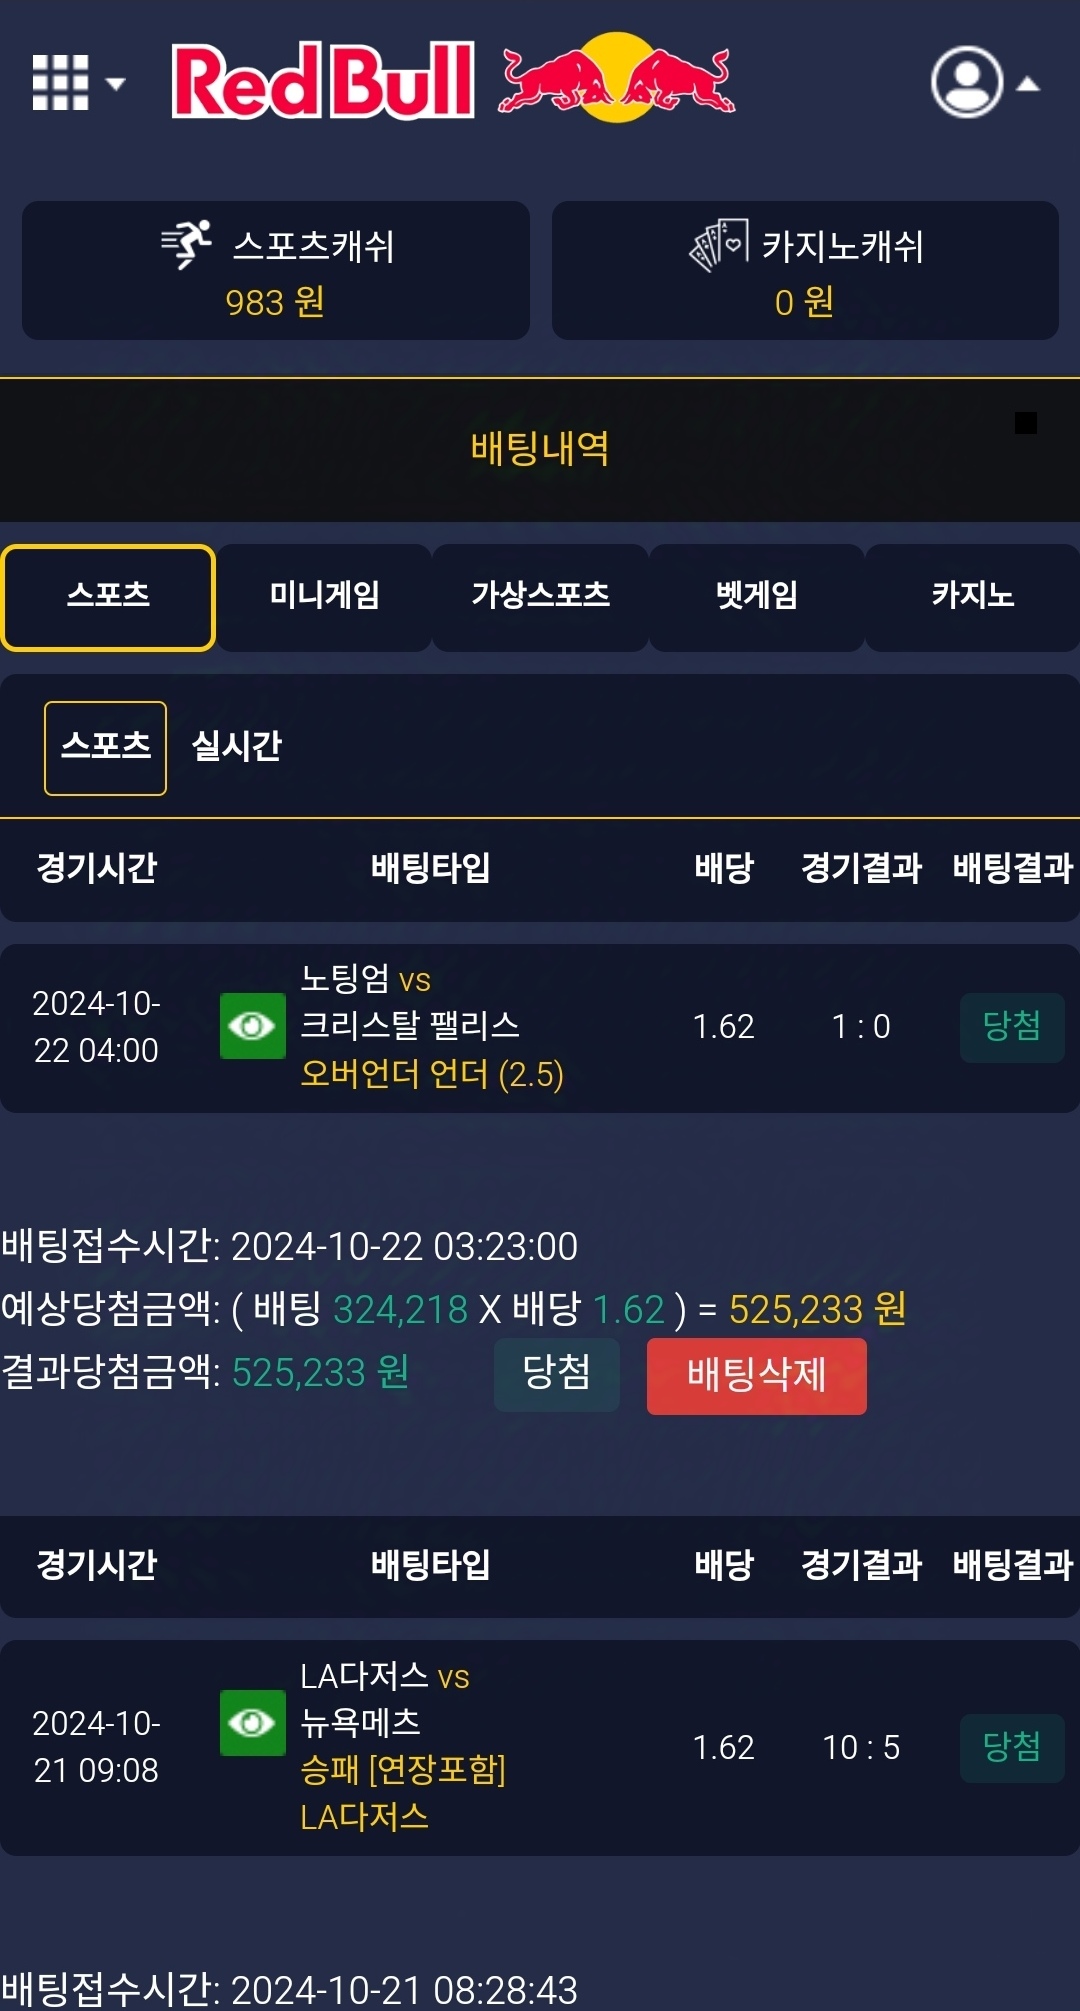Click the small black square in header
Image resolution: width=1080 pixels, height=2011 pixels.
point(1025,423)
